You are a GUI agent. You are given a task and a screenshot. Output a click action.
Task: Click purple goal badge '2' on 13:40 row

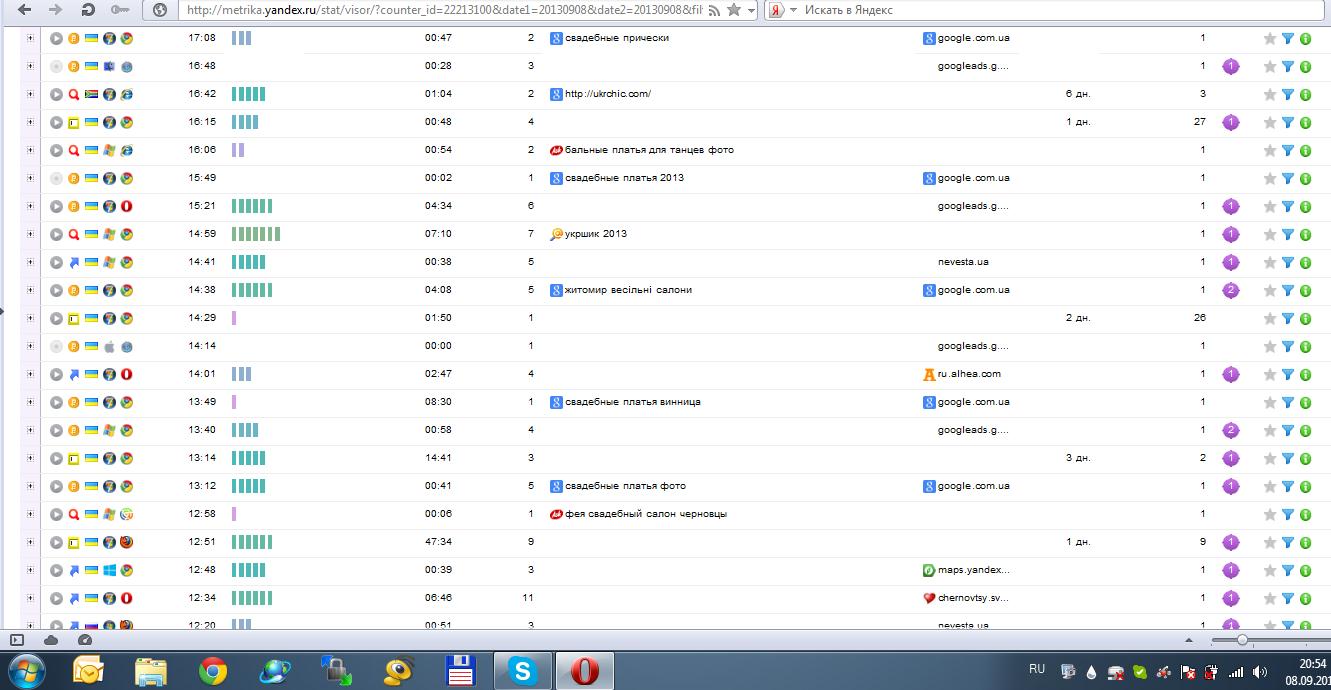1231,430
